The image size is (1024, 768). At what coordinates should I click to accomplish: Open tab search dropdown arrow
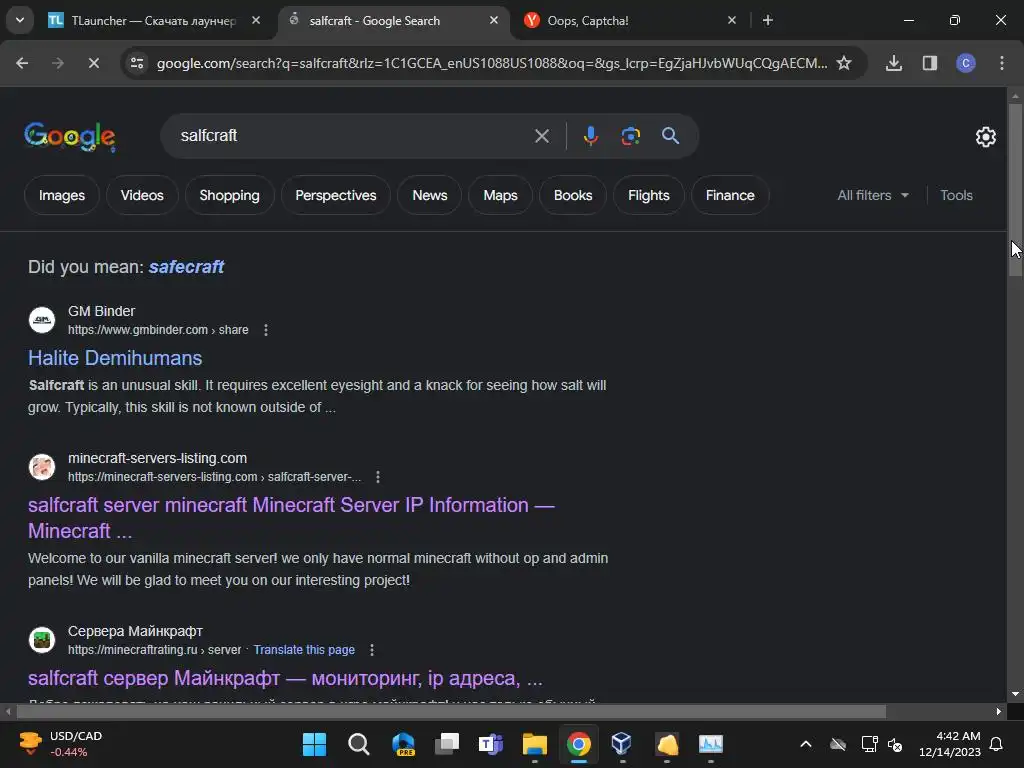[20, 20]
